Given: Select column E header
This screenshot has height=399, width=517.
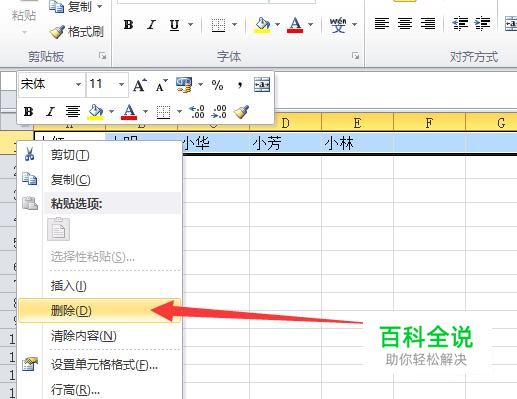Looking at the screenshot, I should (x=357, y=123).
